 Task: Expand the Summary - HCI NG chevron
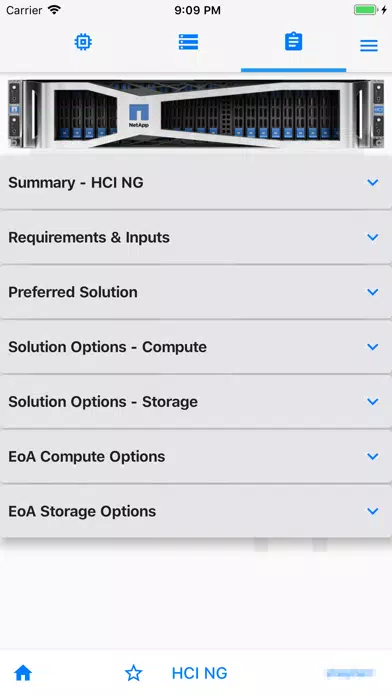click(x=373, y=182)
